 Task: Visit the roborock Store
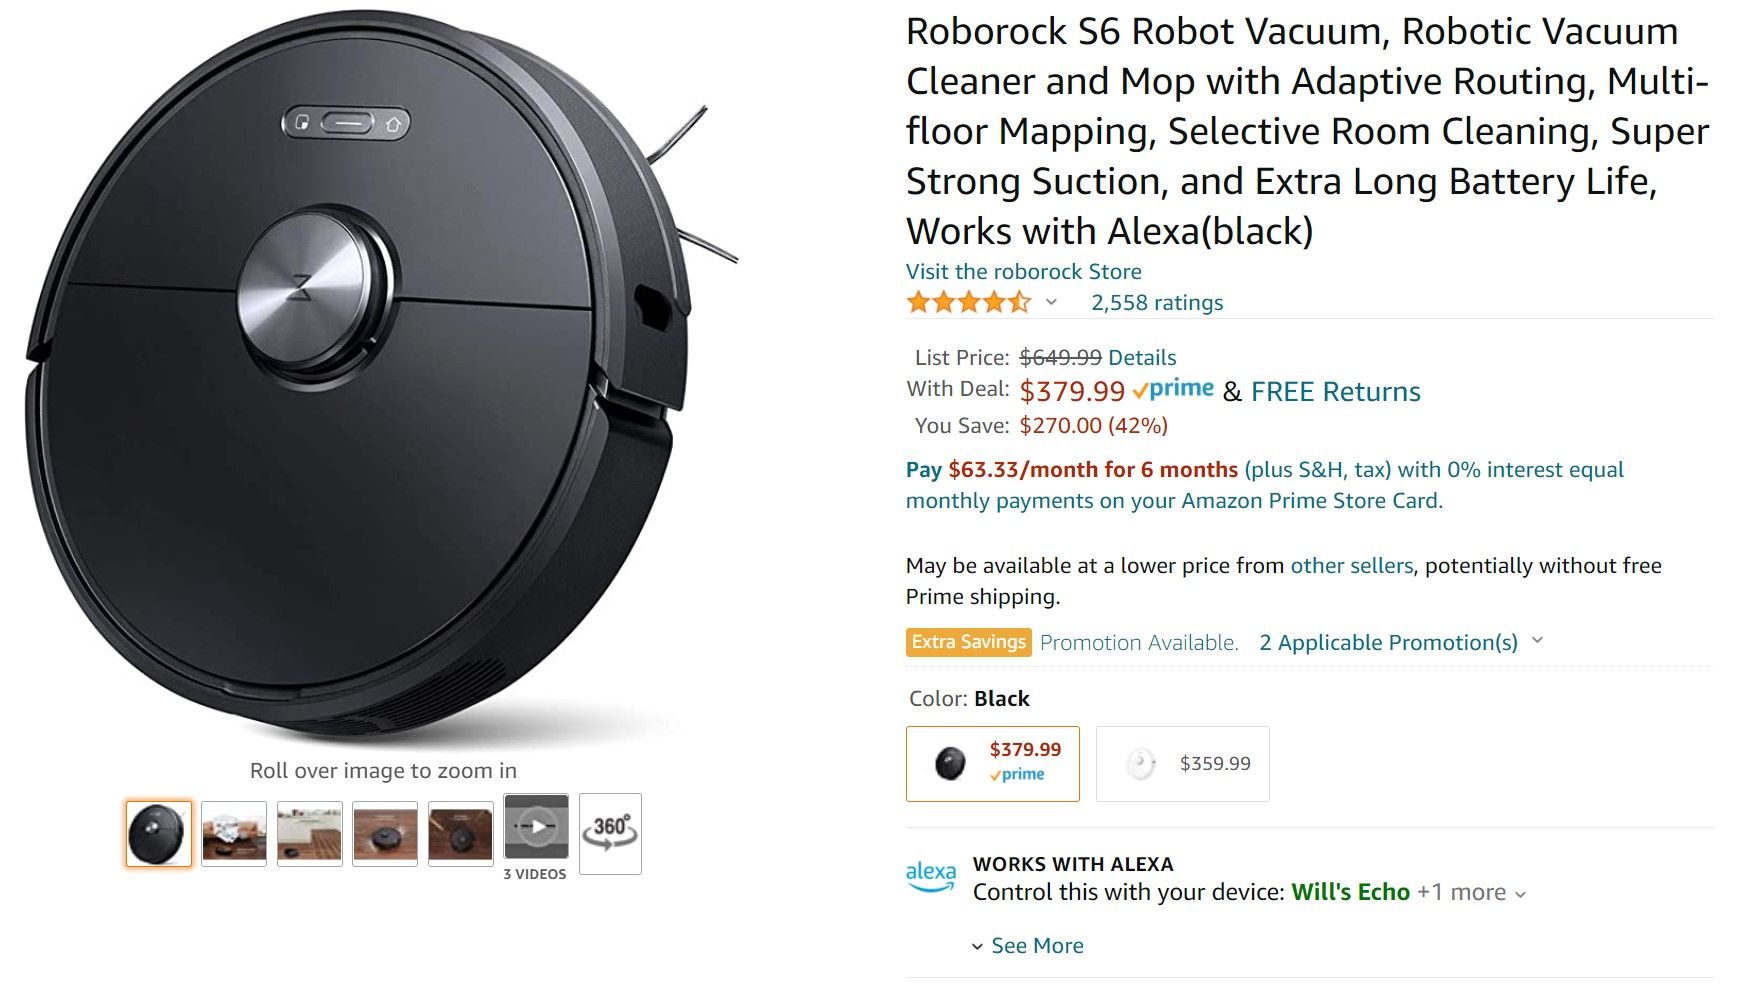[1022, 271]
